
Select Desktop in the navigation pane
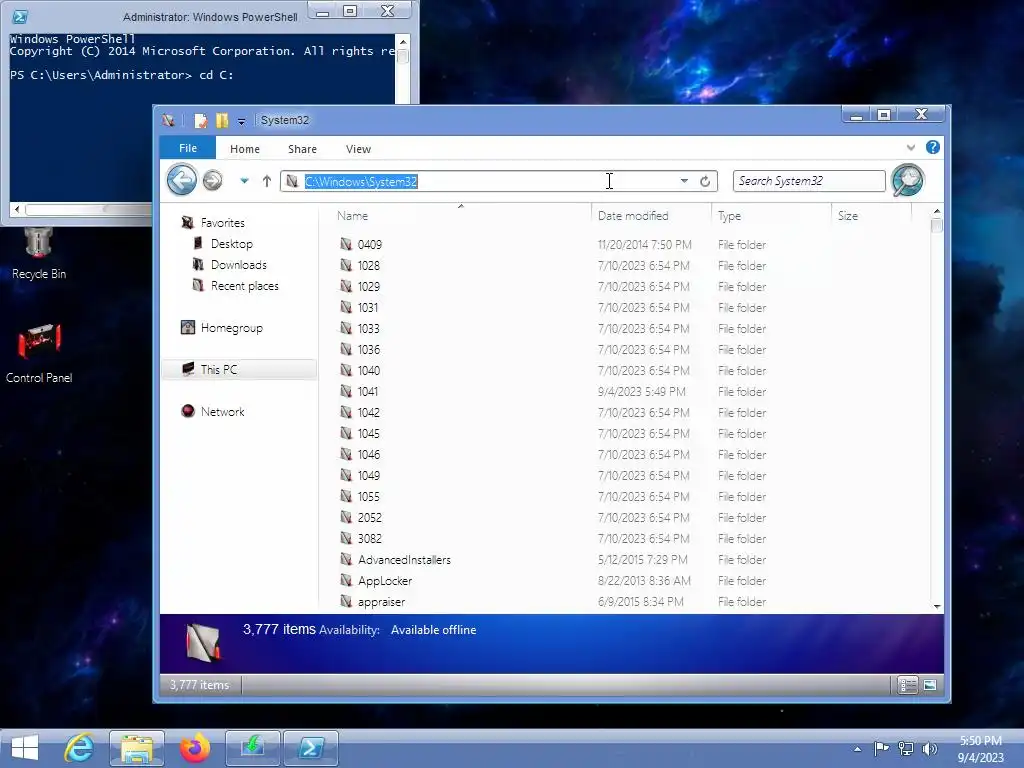point(231,244)
